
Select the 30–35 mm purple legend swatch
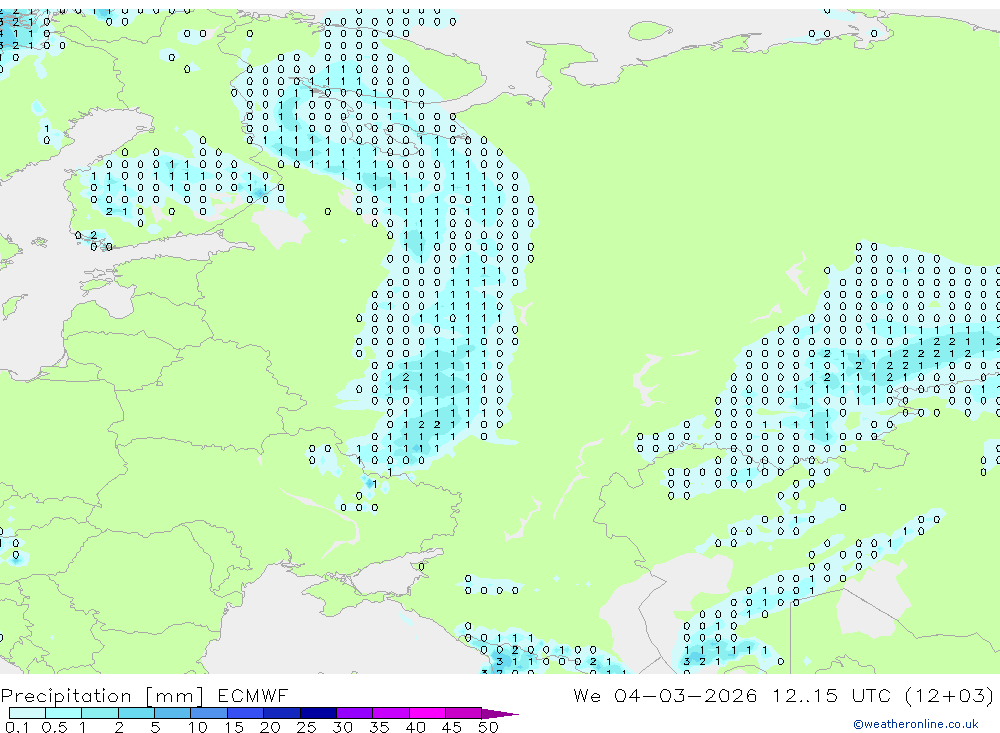355,713
